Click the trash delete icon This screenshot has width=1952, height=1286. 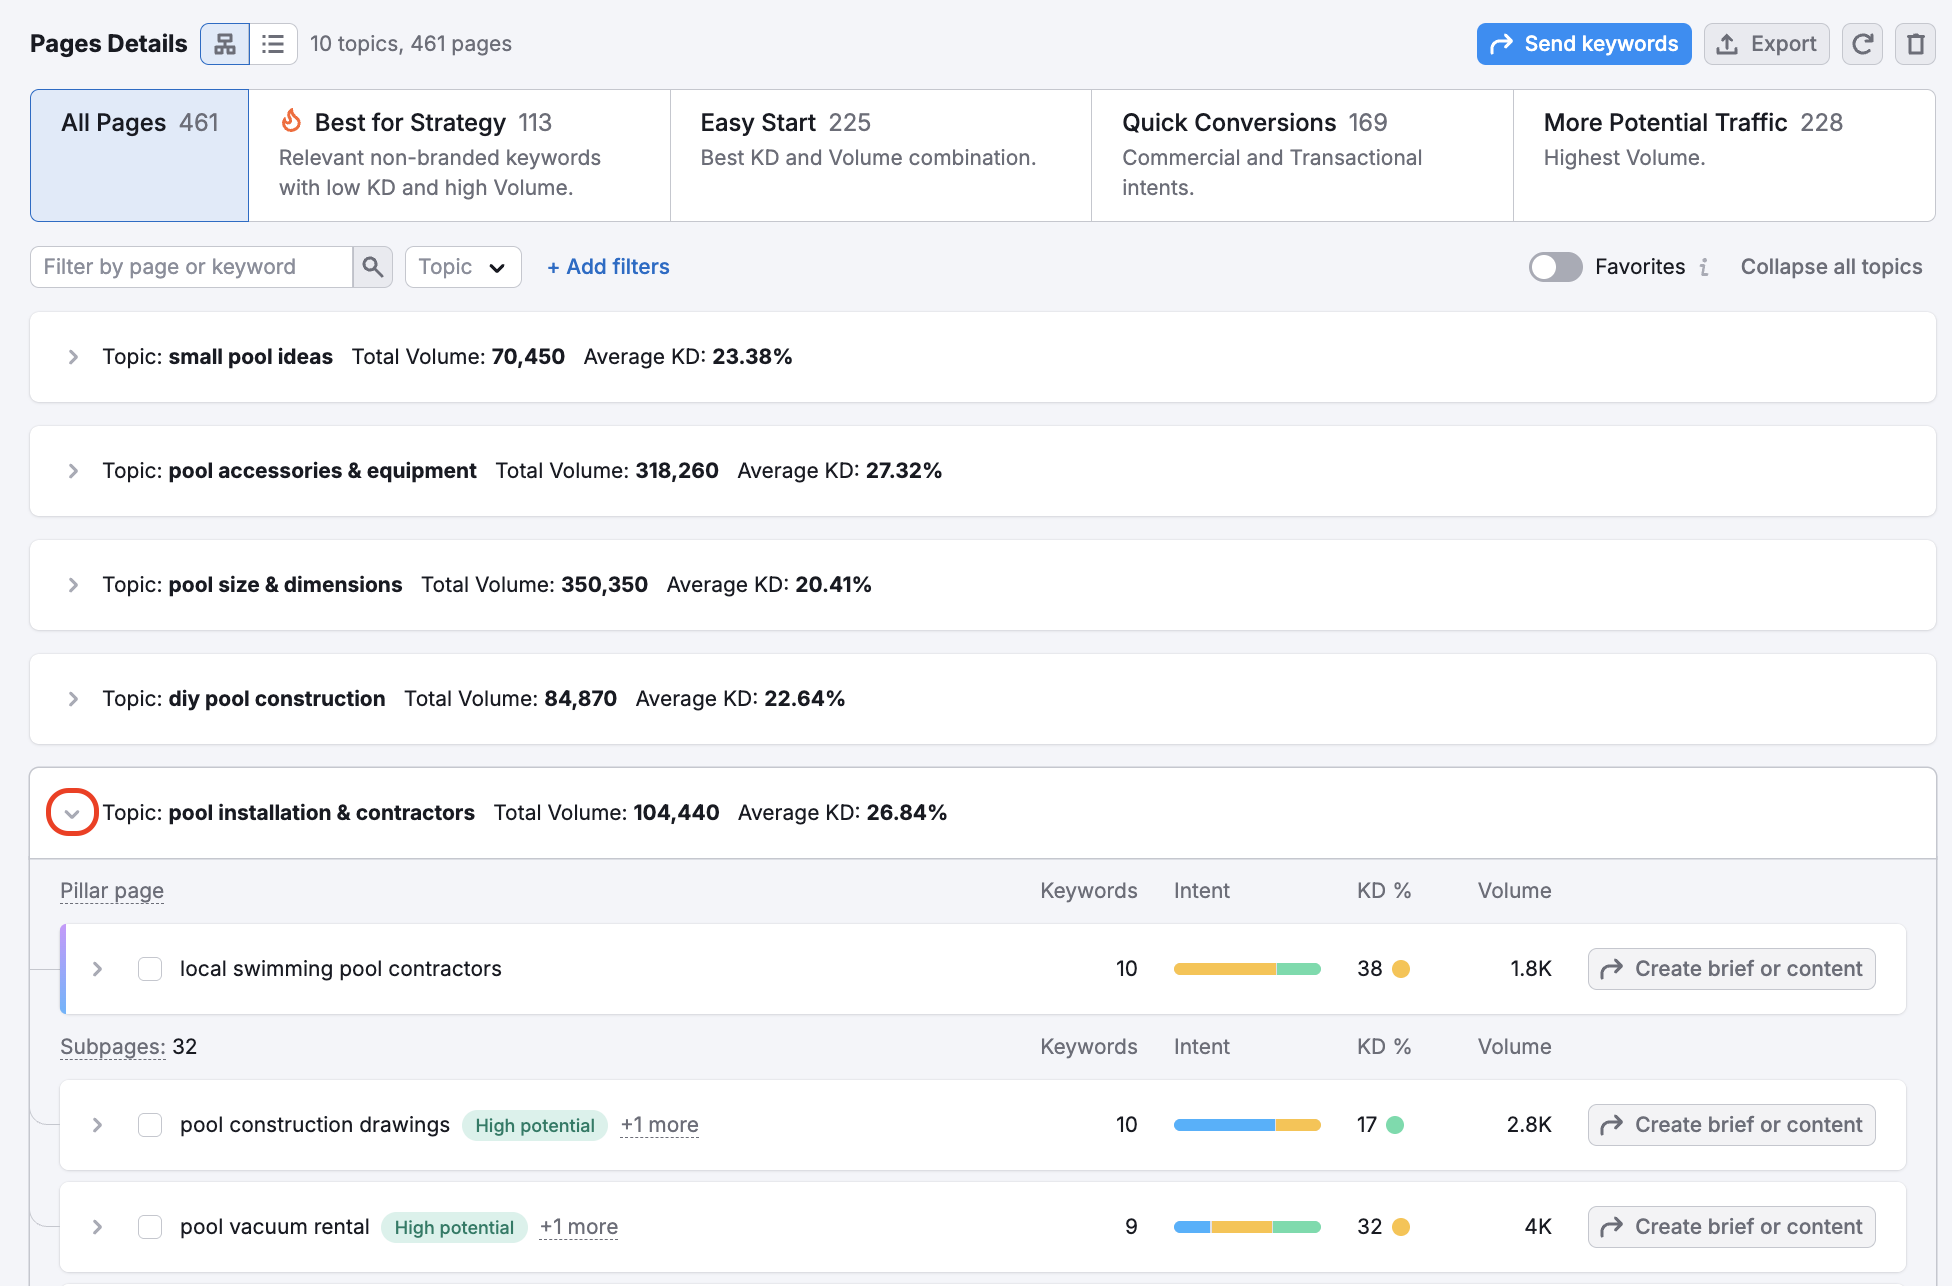coord(1915,44)
